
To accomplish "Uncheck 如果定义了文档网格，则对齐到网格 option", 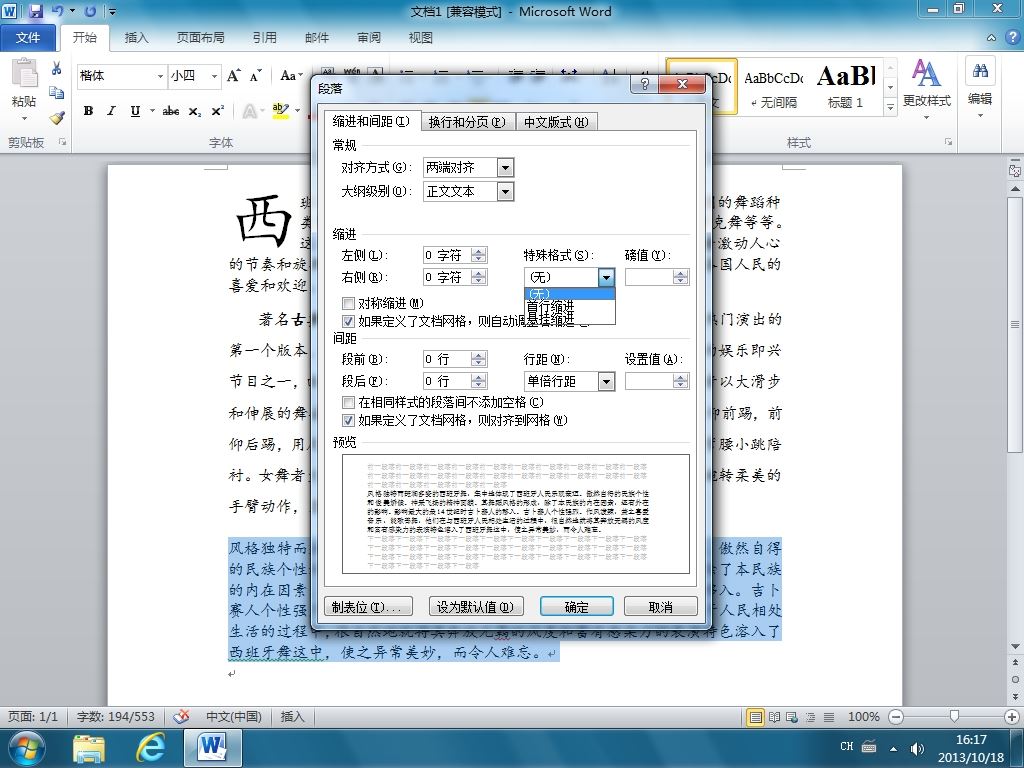I will 348,421.
